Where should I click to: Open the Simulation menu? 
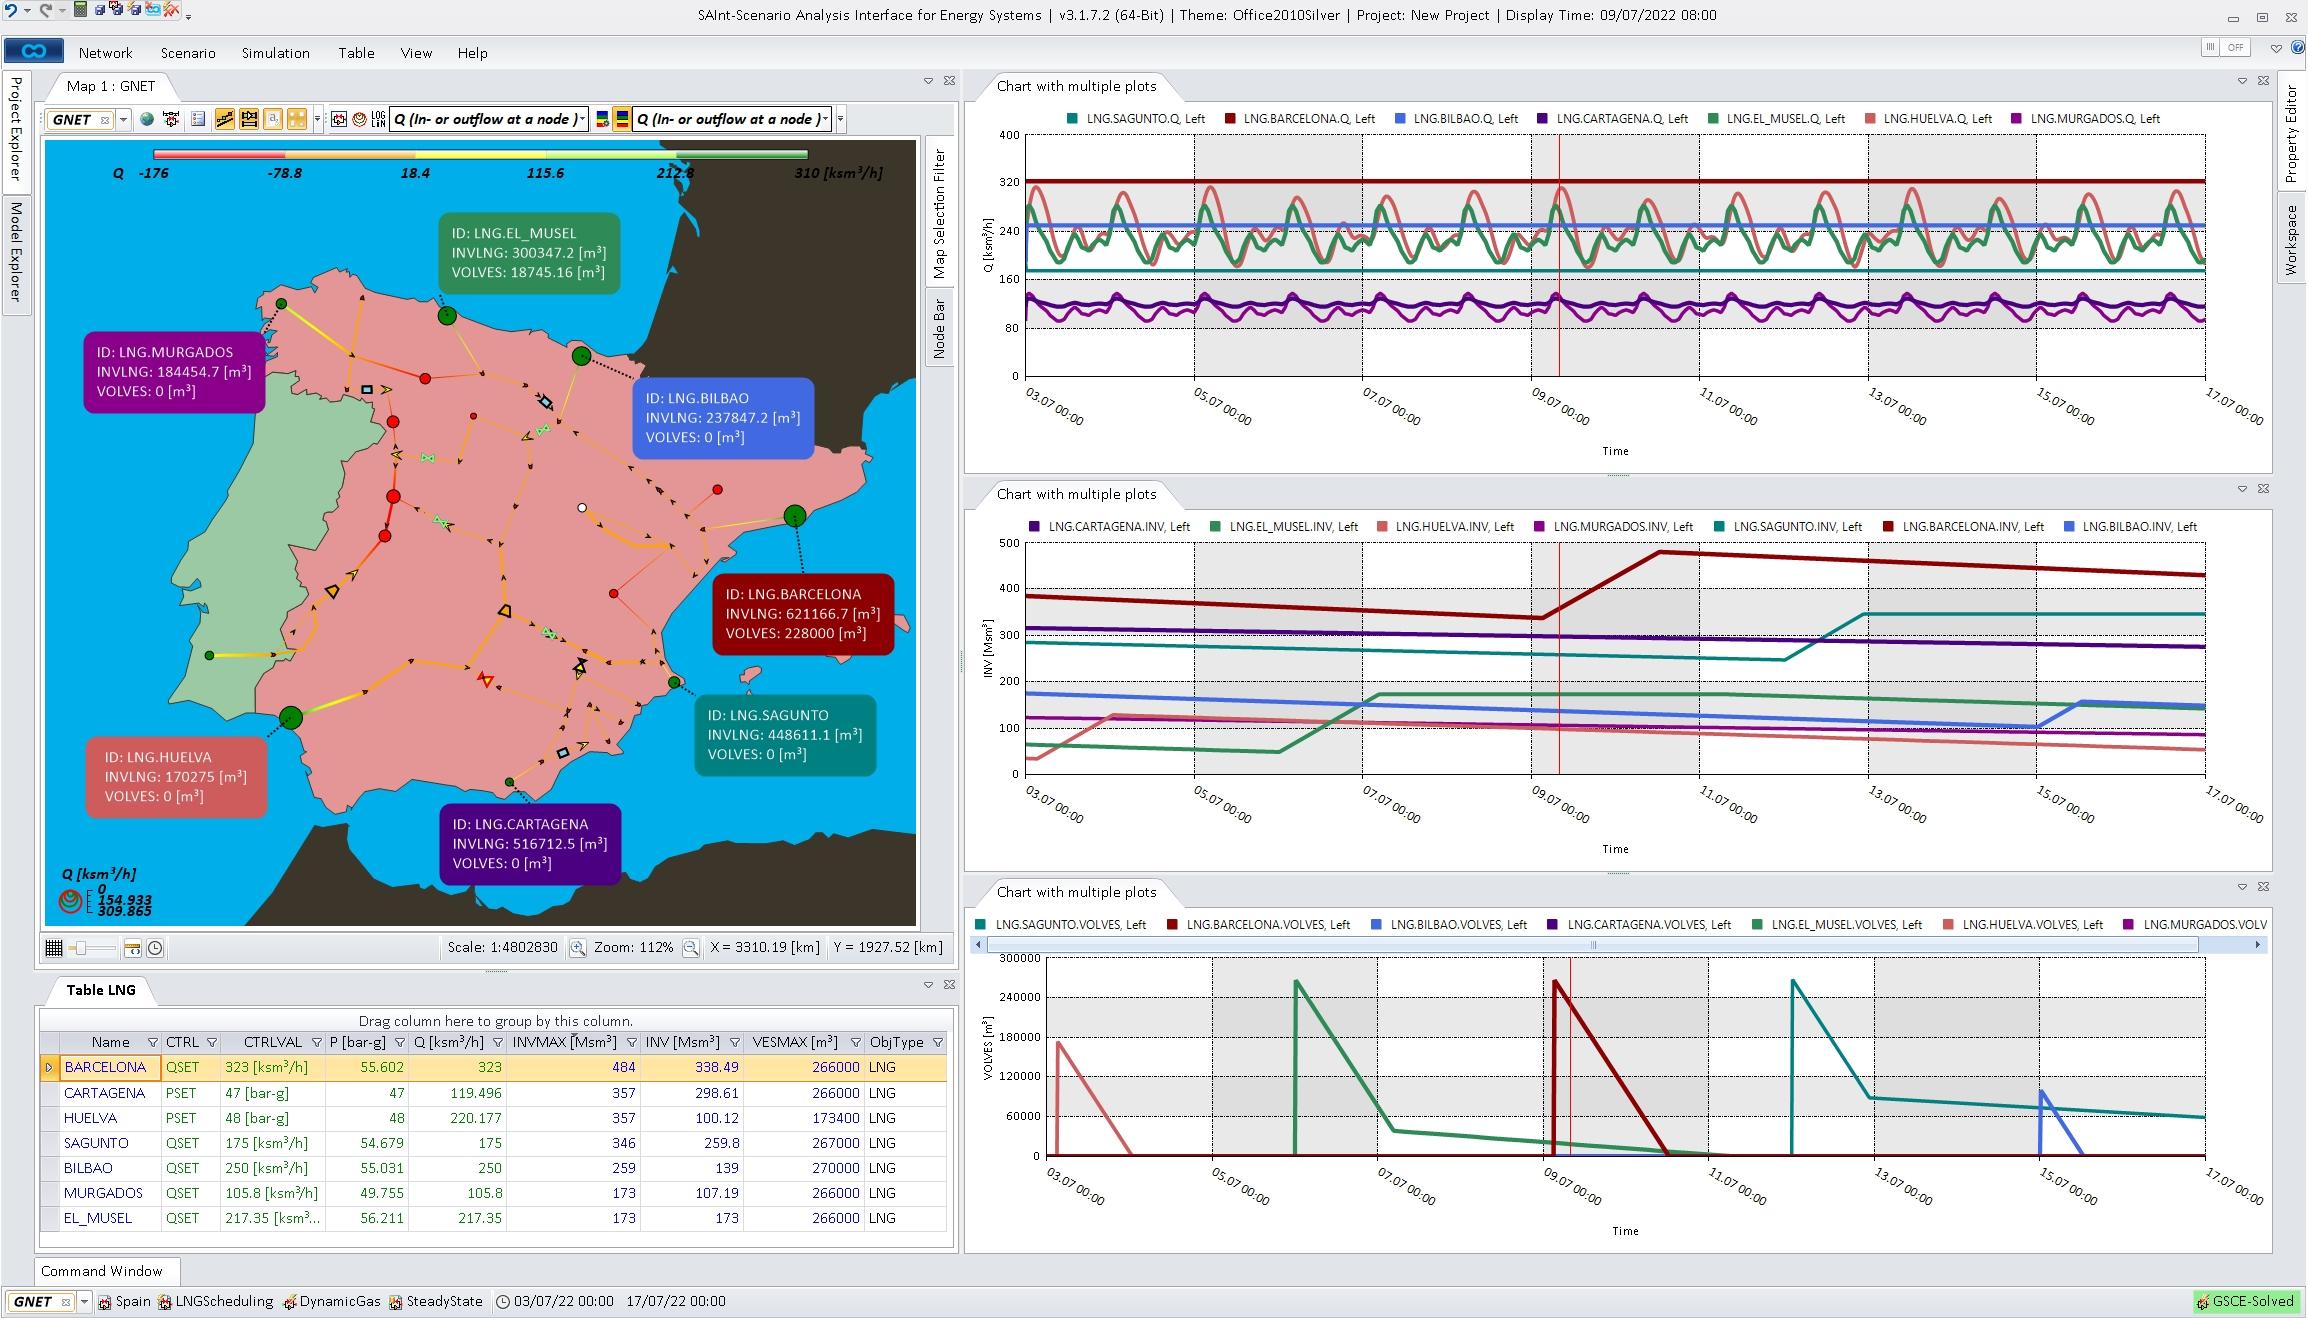[x=276, y=53]
